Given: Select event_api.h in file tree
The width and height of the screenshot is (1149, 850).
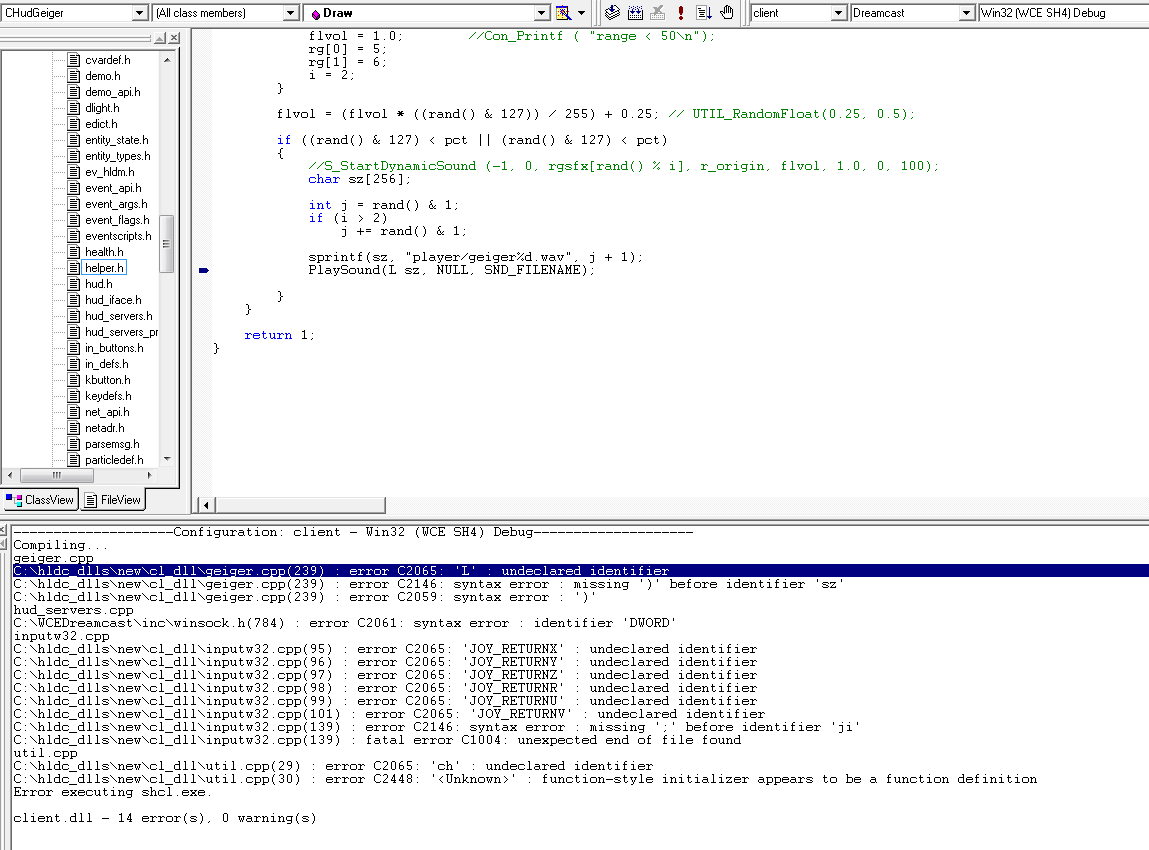Looking at the screenshot, I should [x=113, y=188].
